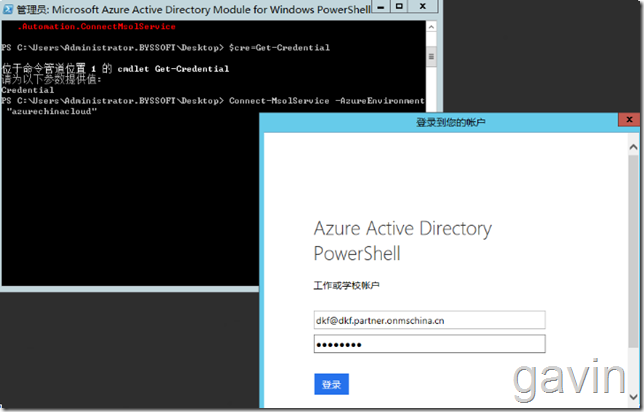The width and height of the screenshot is (644, 412).
Task: Click the PowerShell scrollbar up arrow
Action: point(431,27)
